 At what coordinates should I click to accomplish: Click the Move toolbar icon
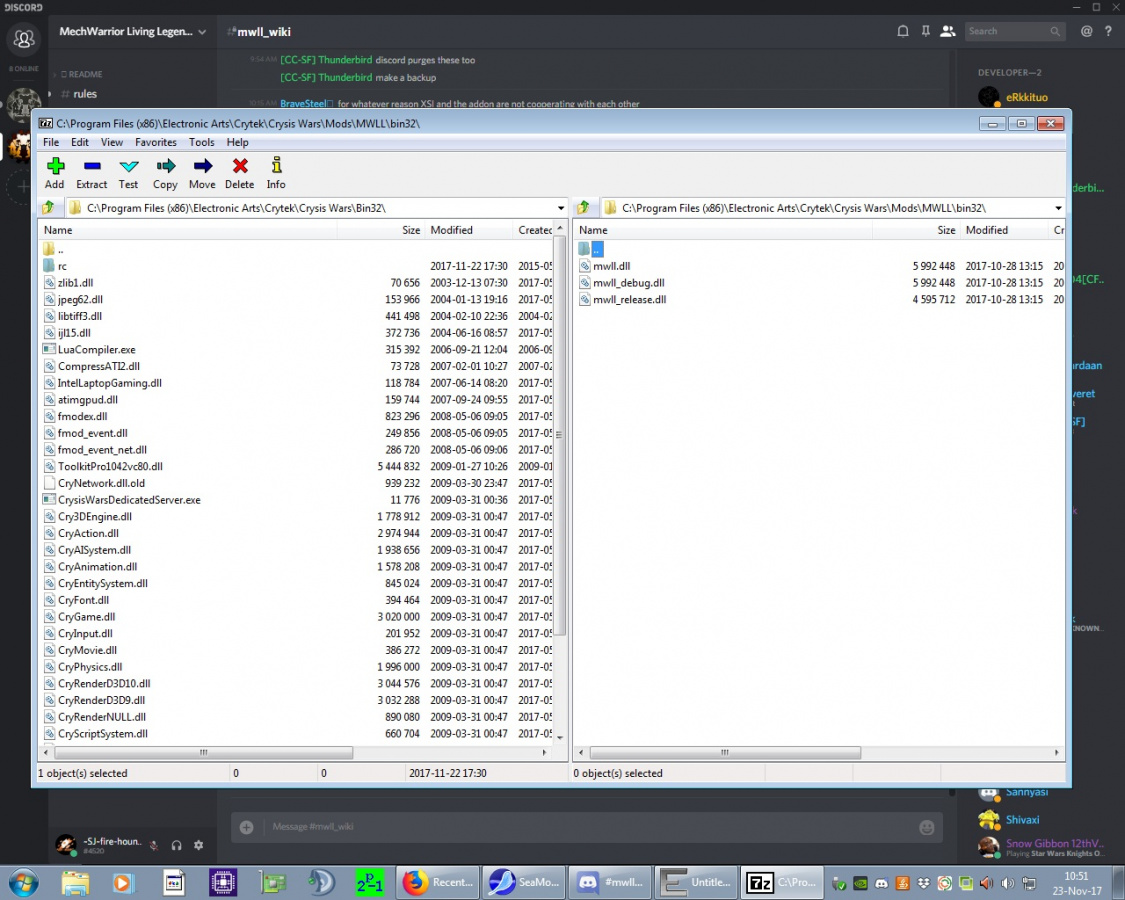[202, 167]
